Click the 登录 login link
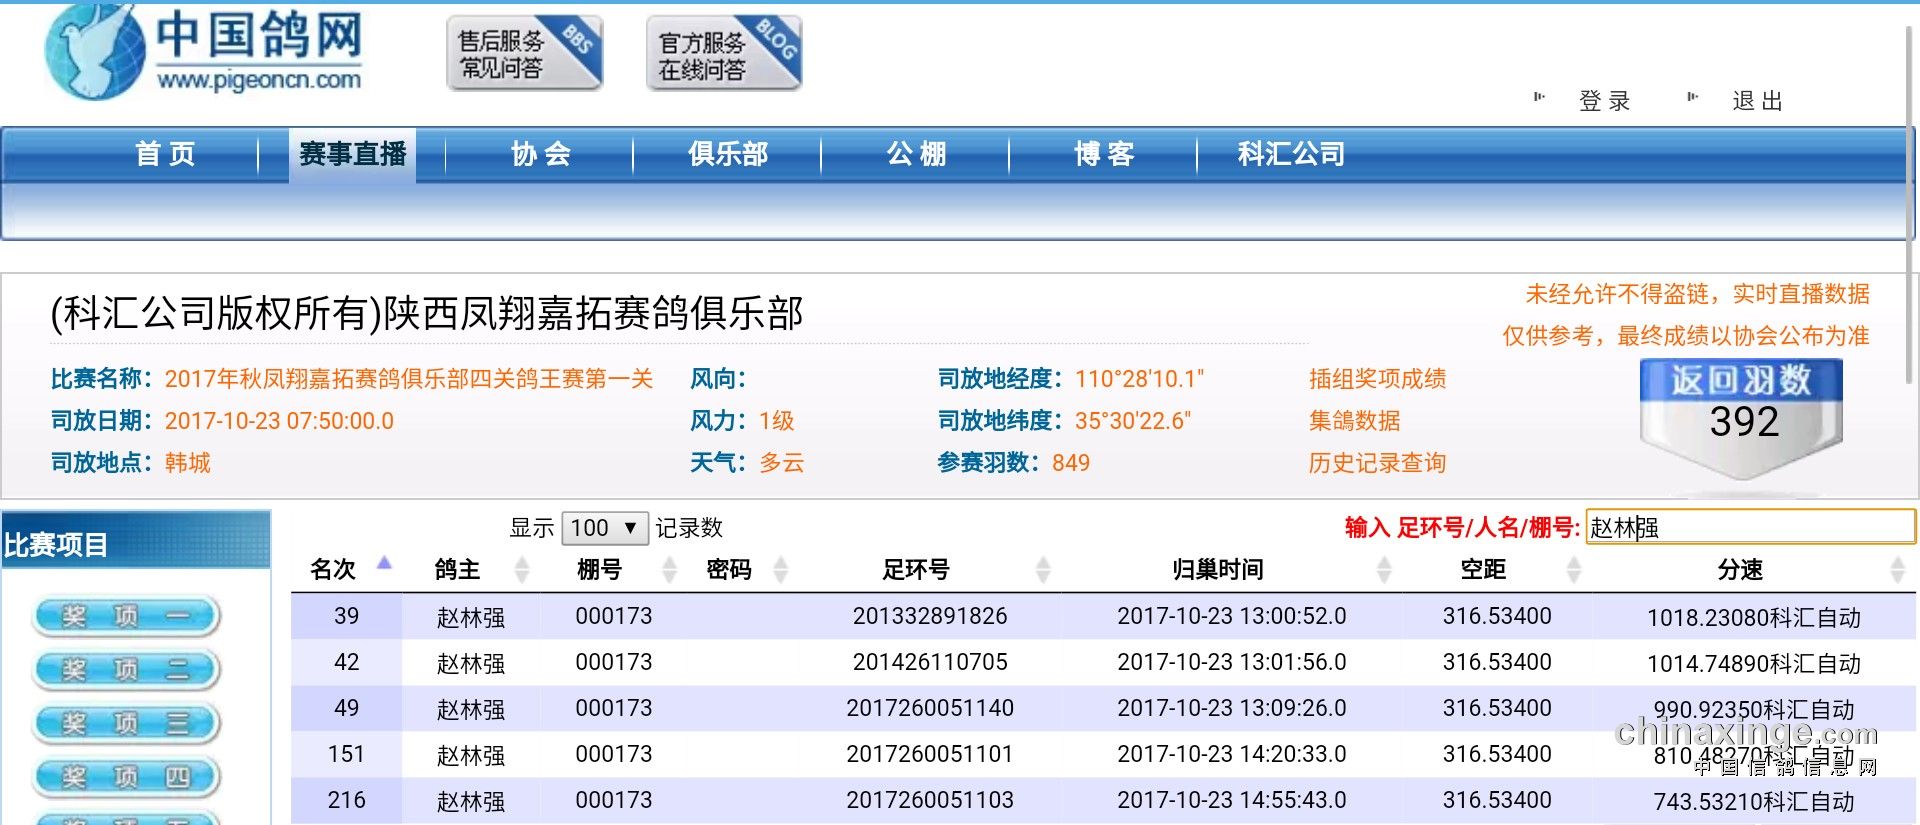This screenshot has width=1920, height=825. [x=1604, y=101]
